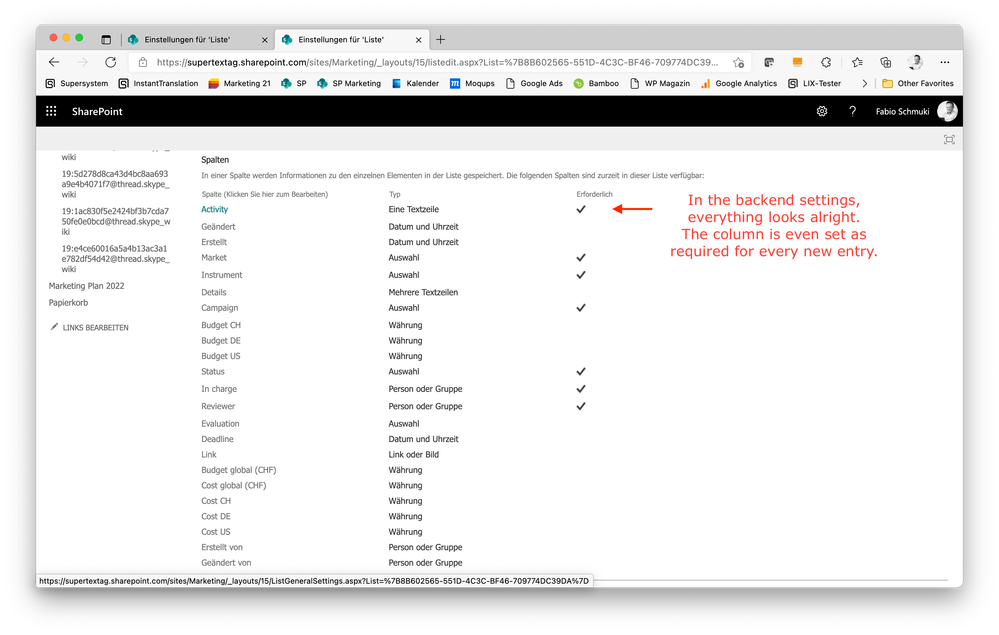The height and width of the screenshot is (635, 999).
Task: Open the browser profile avatar
Action: tap(916, 62)
